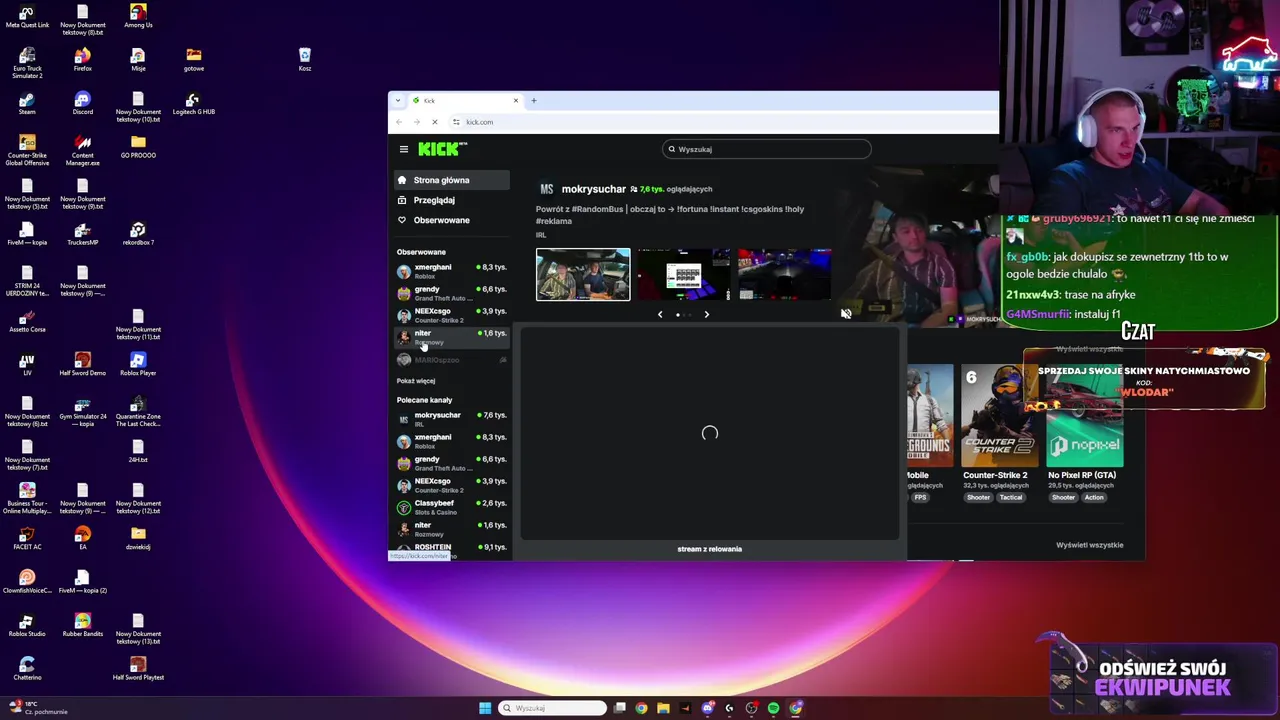This screenshot has height=720, width=1280.
Task: Select Counter-Strike Global Offensive icon
Action: point(27,149)
